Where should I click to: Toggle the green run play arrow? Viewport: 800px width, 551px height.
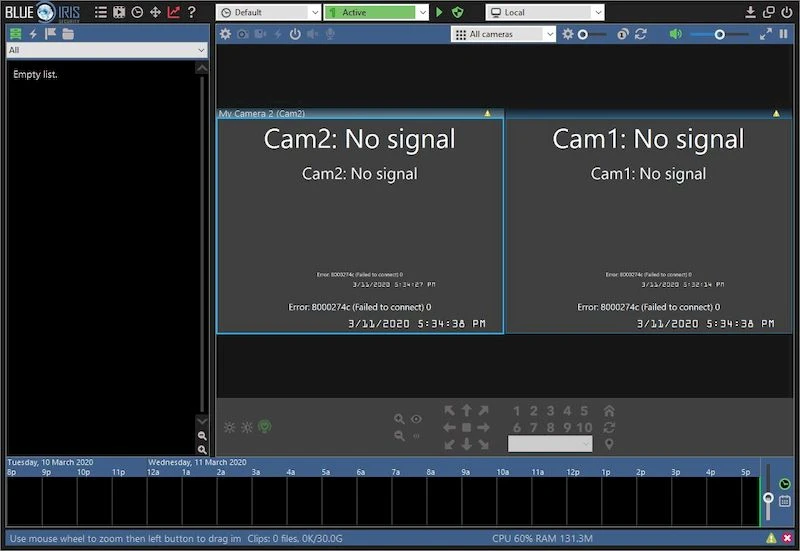coord(439,12)
